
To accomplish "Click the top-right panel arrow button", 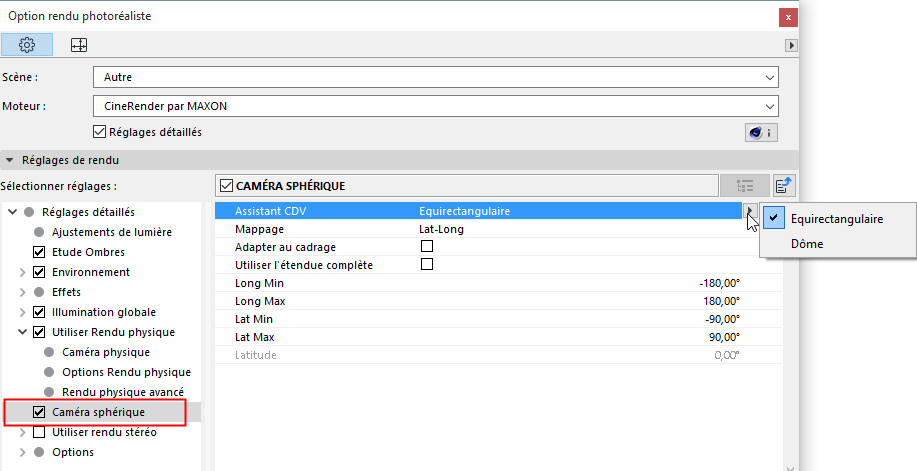I will [x=791, y=45].
